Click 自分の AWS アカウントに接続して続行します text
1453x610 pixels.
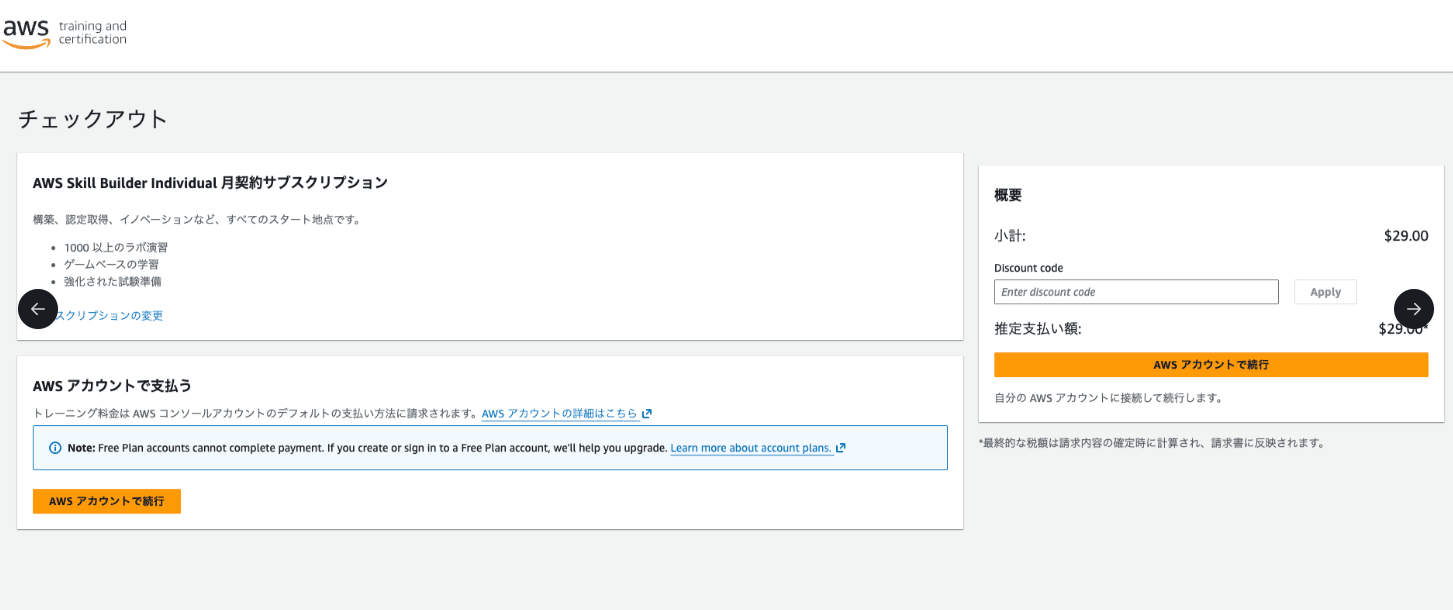[1109, 398]
